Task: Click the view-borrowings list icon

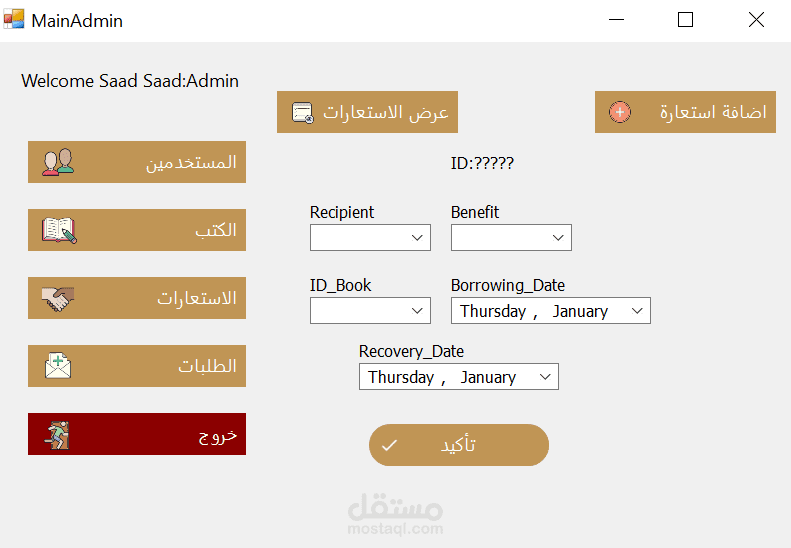Action: pyautogui.click(x=303, y=112)
